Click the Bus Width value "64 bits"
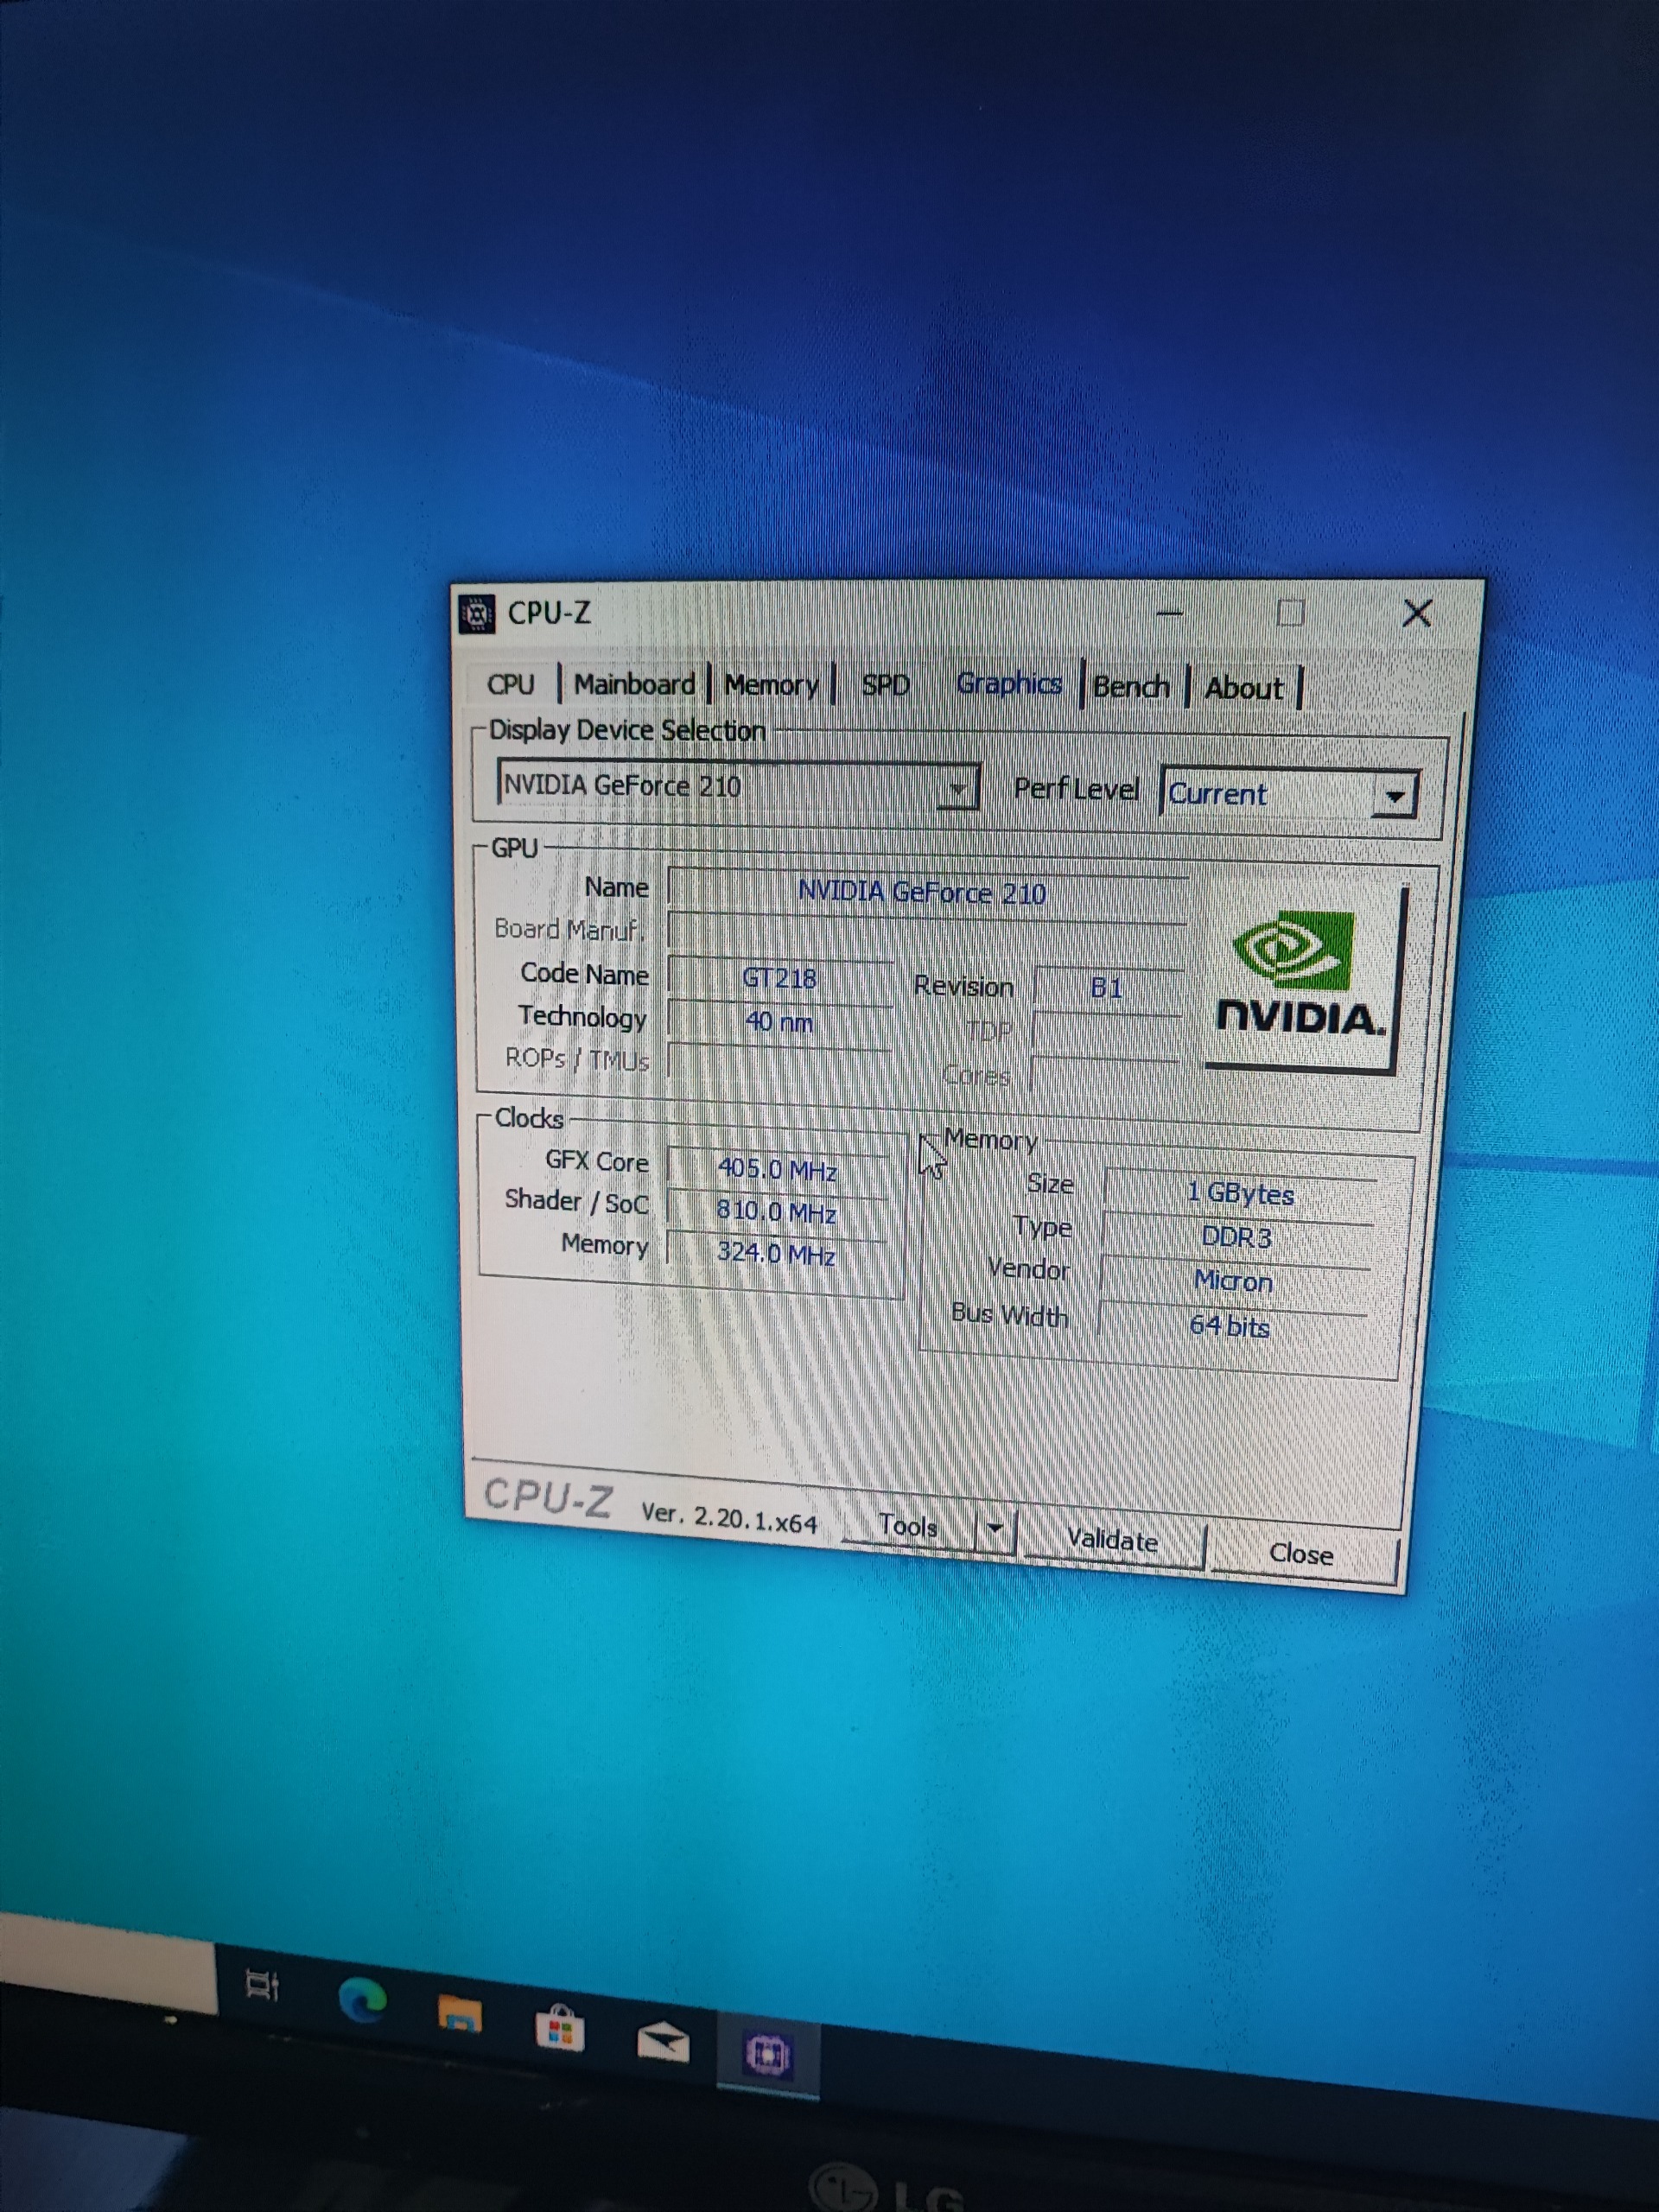The image size is (1659, 2212). [1229, 1326]
